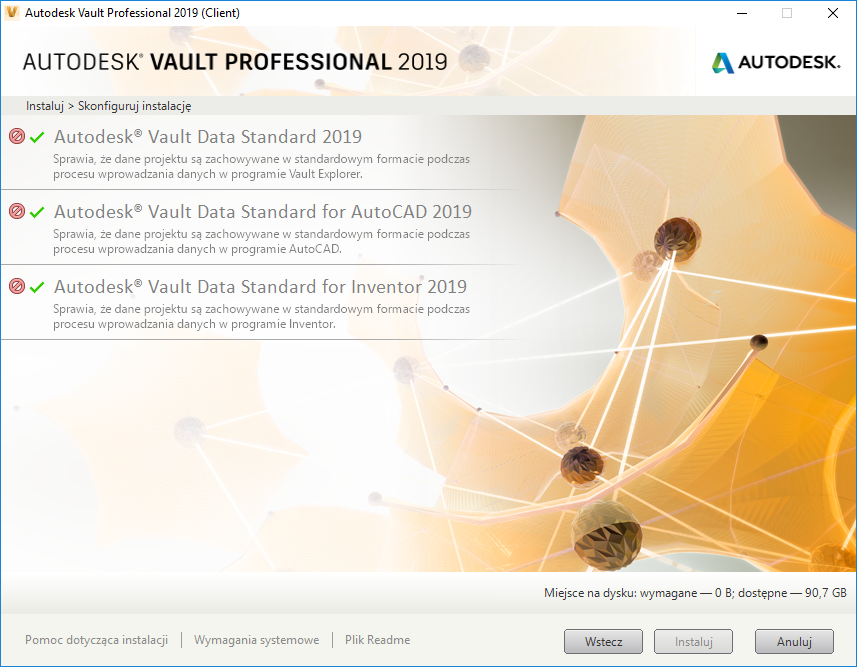The image size is (857, 667).
Task: Uncheck the Vault Data Standard for AutoCAD 2019 checkmark
Action: (x=38, y=212)
